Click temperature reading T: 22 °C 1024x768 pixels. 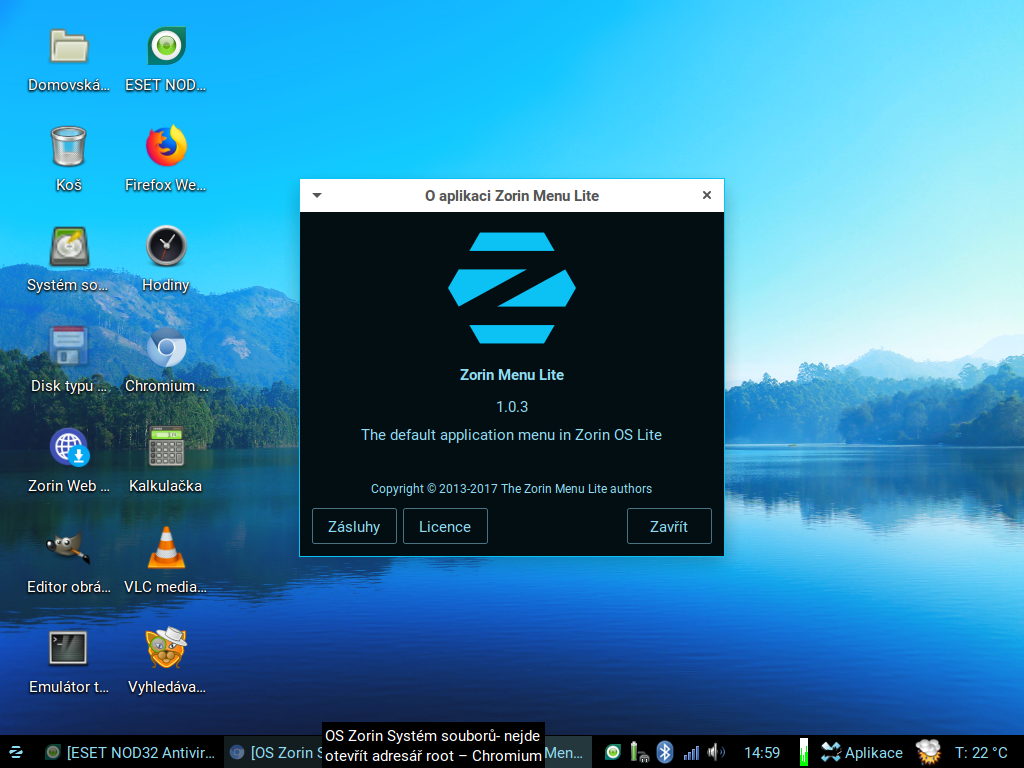(981, 752)
